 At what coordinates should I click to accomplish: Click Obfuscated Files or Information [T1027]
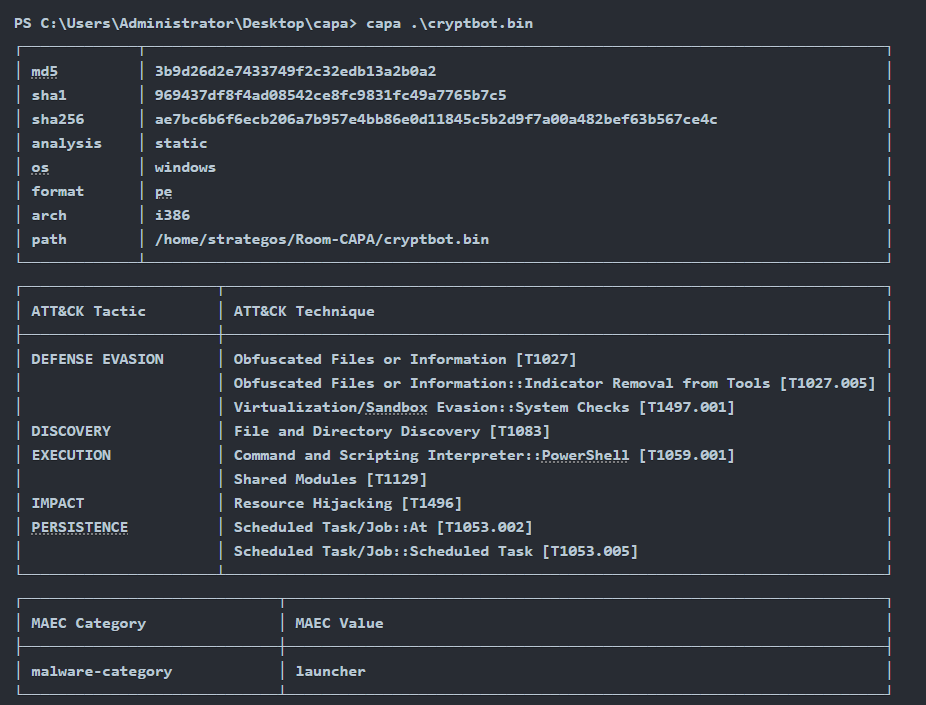(405, 360)
